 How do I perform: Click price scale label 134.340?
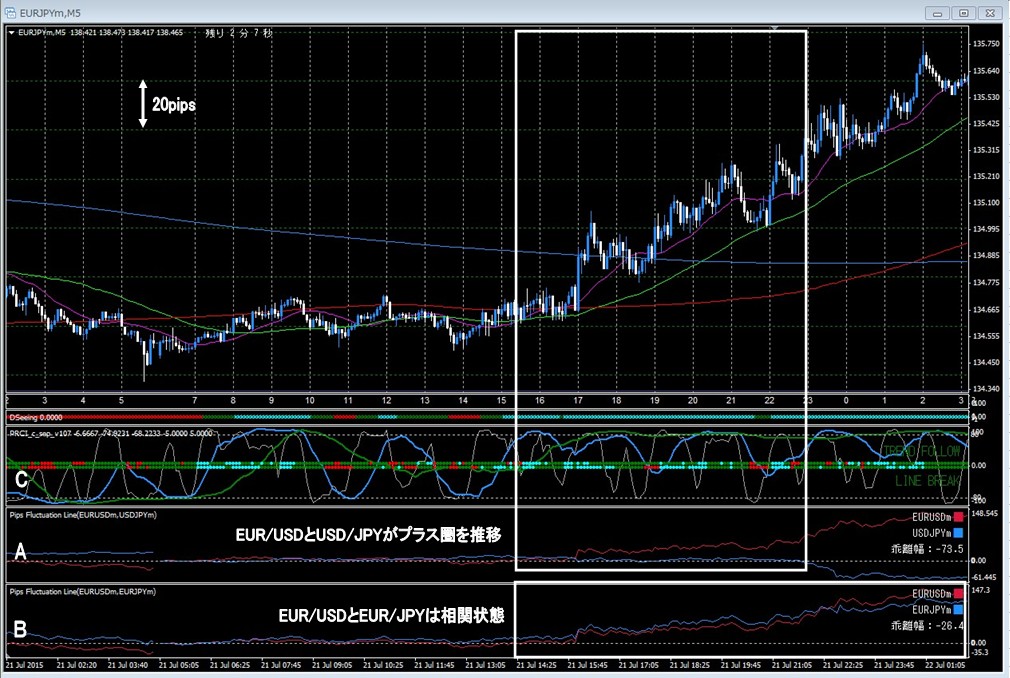[x=986, y=389]
